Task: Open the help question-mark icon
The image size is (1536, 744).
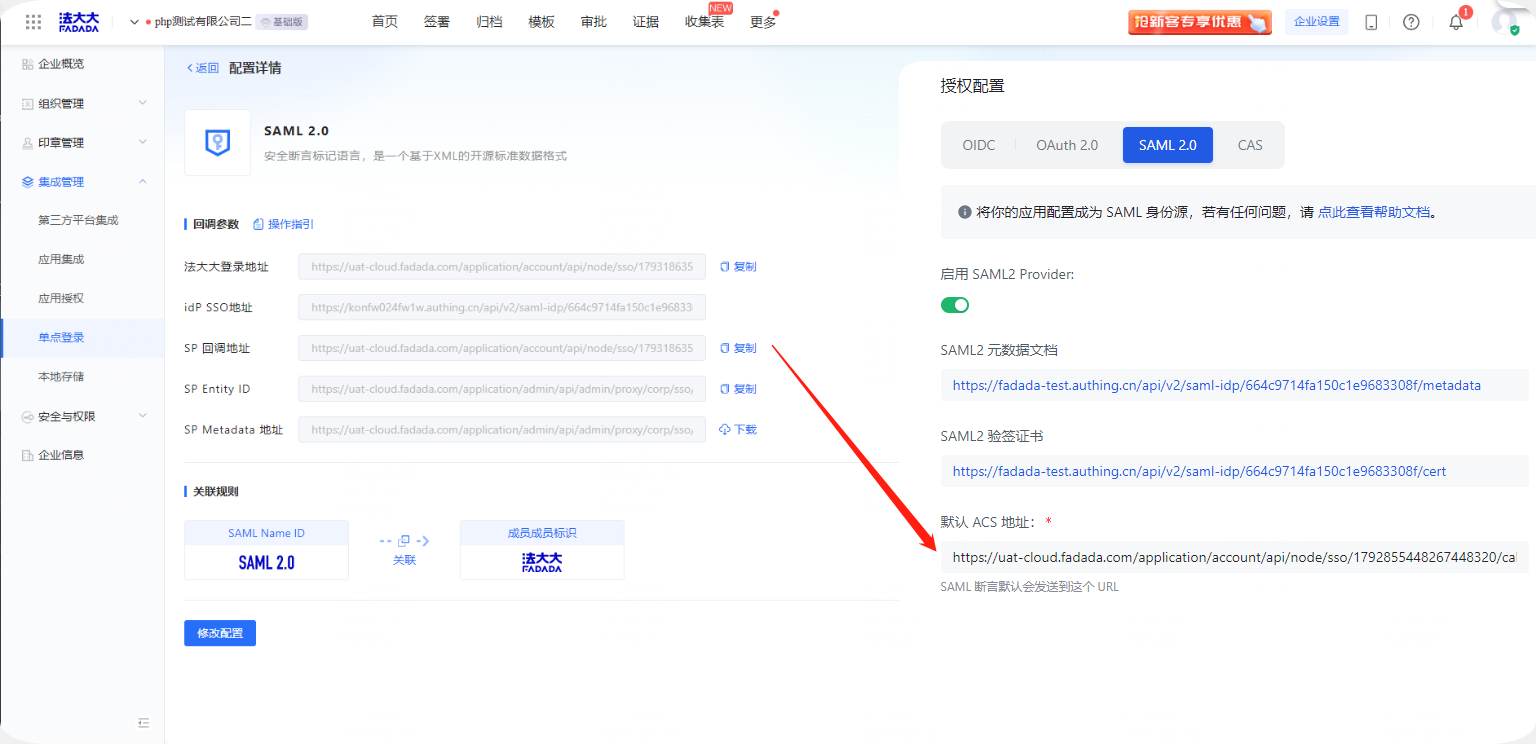Action: 1411,22
